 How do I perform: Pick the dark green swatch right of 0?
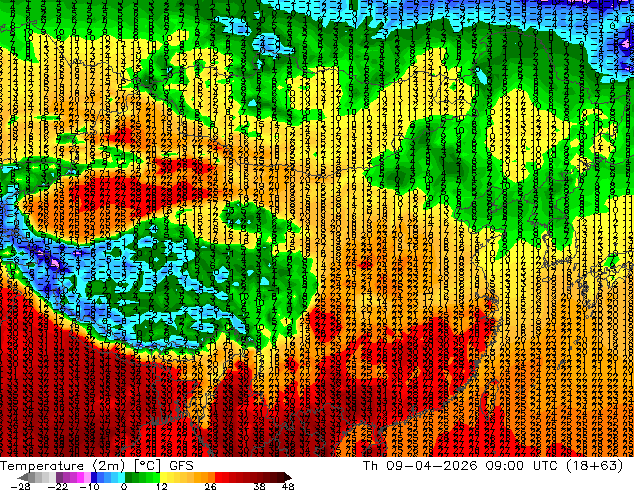tap(129, 477)
